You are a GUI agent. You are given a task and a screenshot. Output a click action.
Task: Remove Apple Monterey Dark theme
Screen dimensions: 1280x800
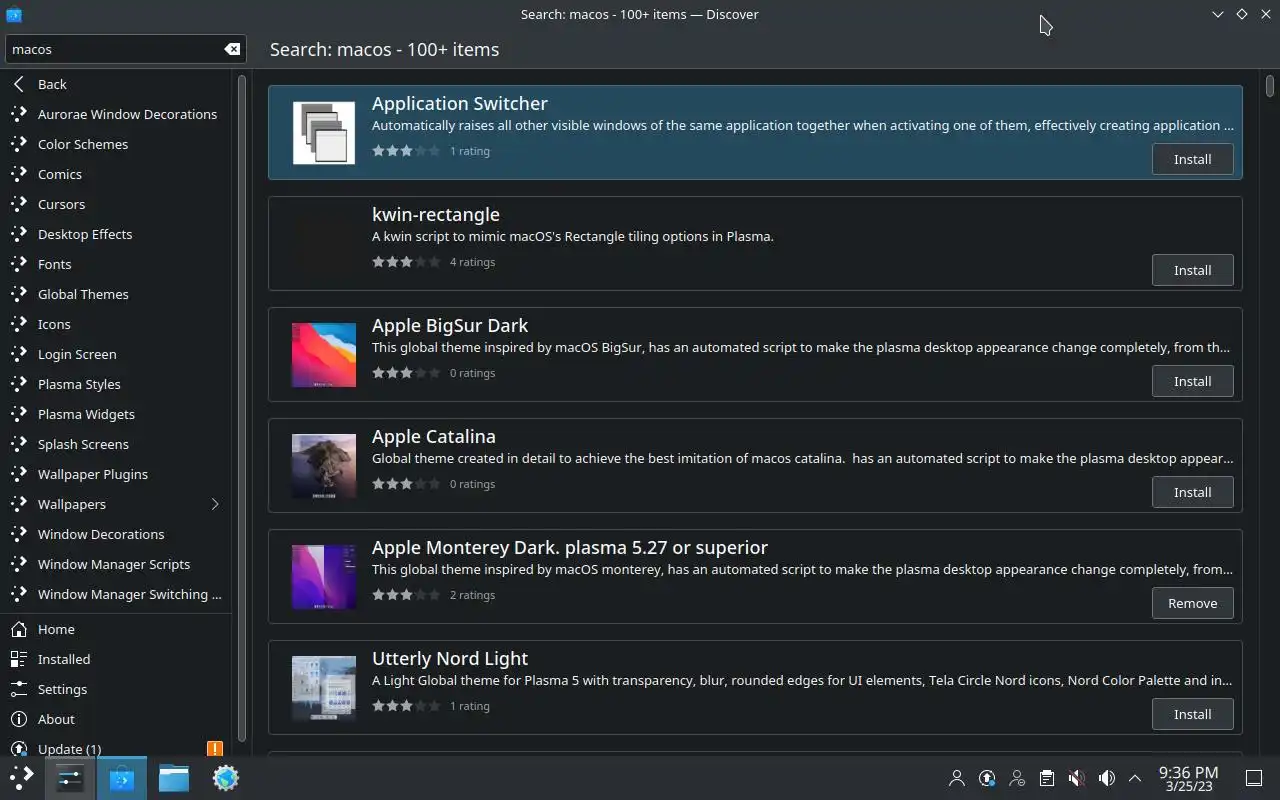tap(1192, 603)
